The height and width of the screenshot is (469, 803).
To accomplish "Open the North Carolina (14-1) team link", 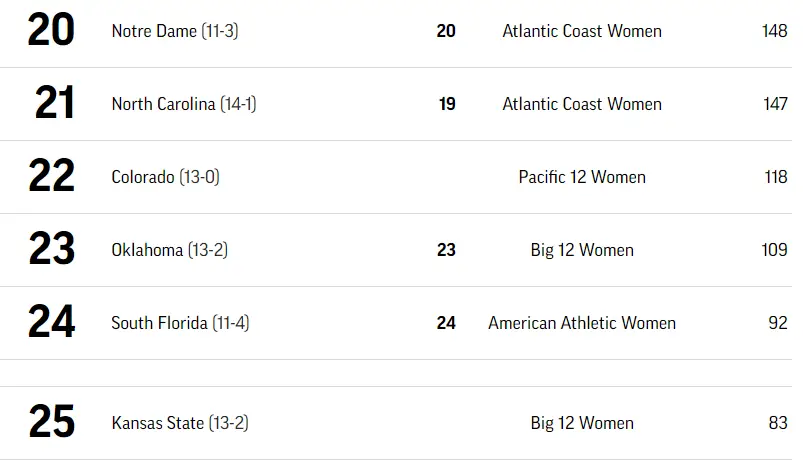I will point(184,104).
